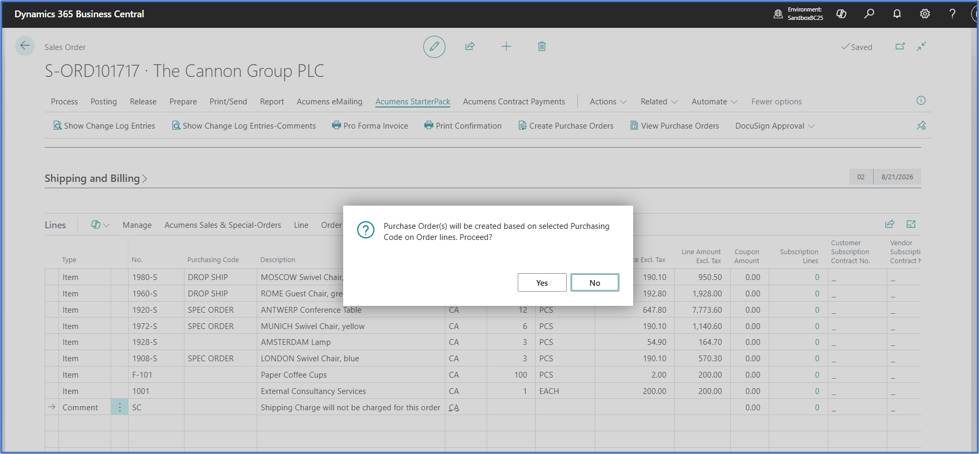Click Print Confirmation
The height and width of the screenshot is (454, 979).
point(463,126)
